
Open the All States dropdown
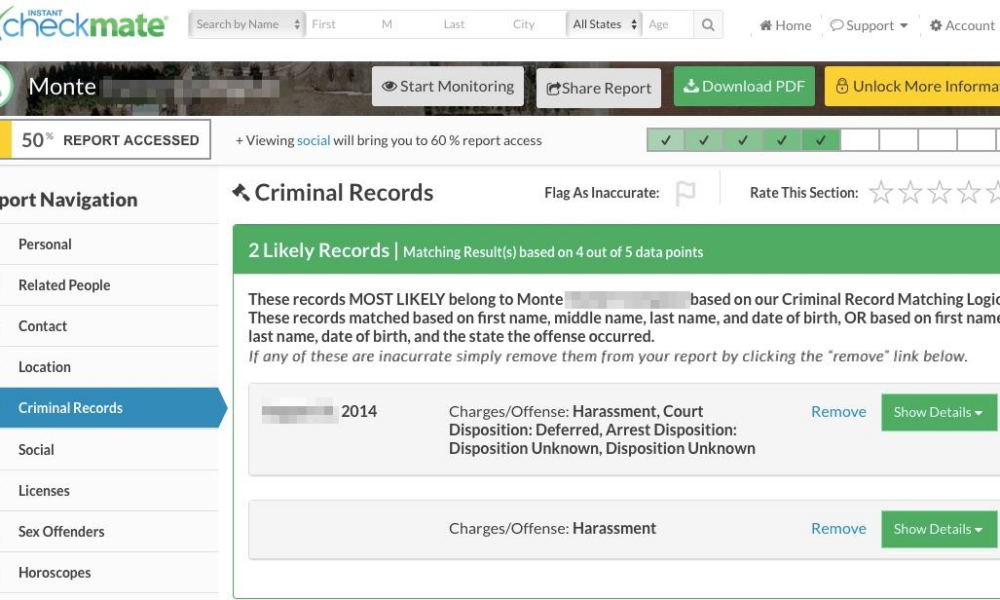[604, 24]
